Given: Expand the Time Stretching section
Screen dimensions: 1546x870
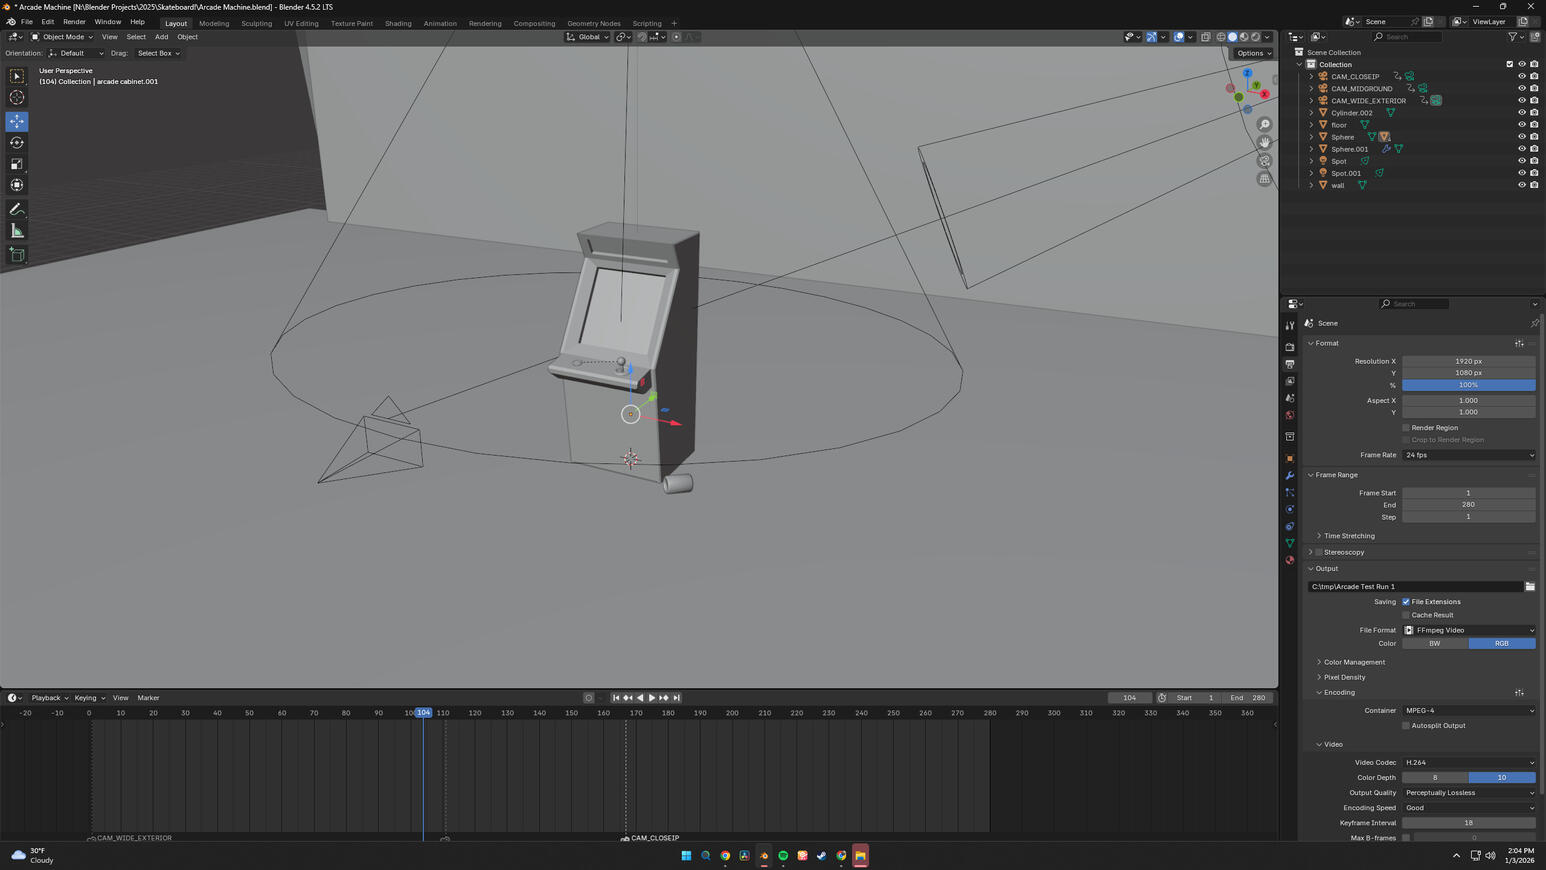Looking at the screenshot, I should click(1347, 536).
